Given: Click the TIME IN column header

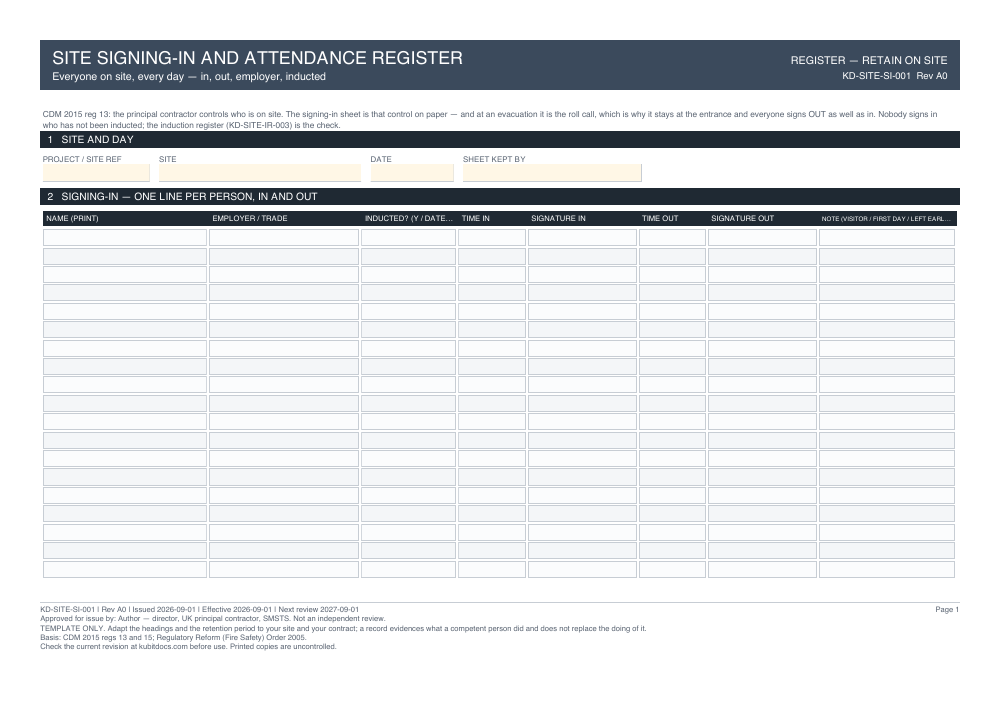Looking at the screenshot, I should [x=476, y=218].
